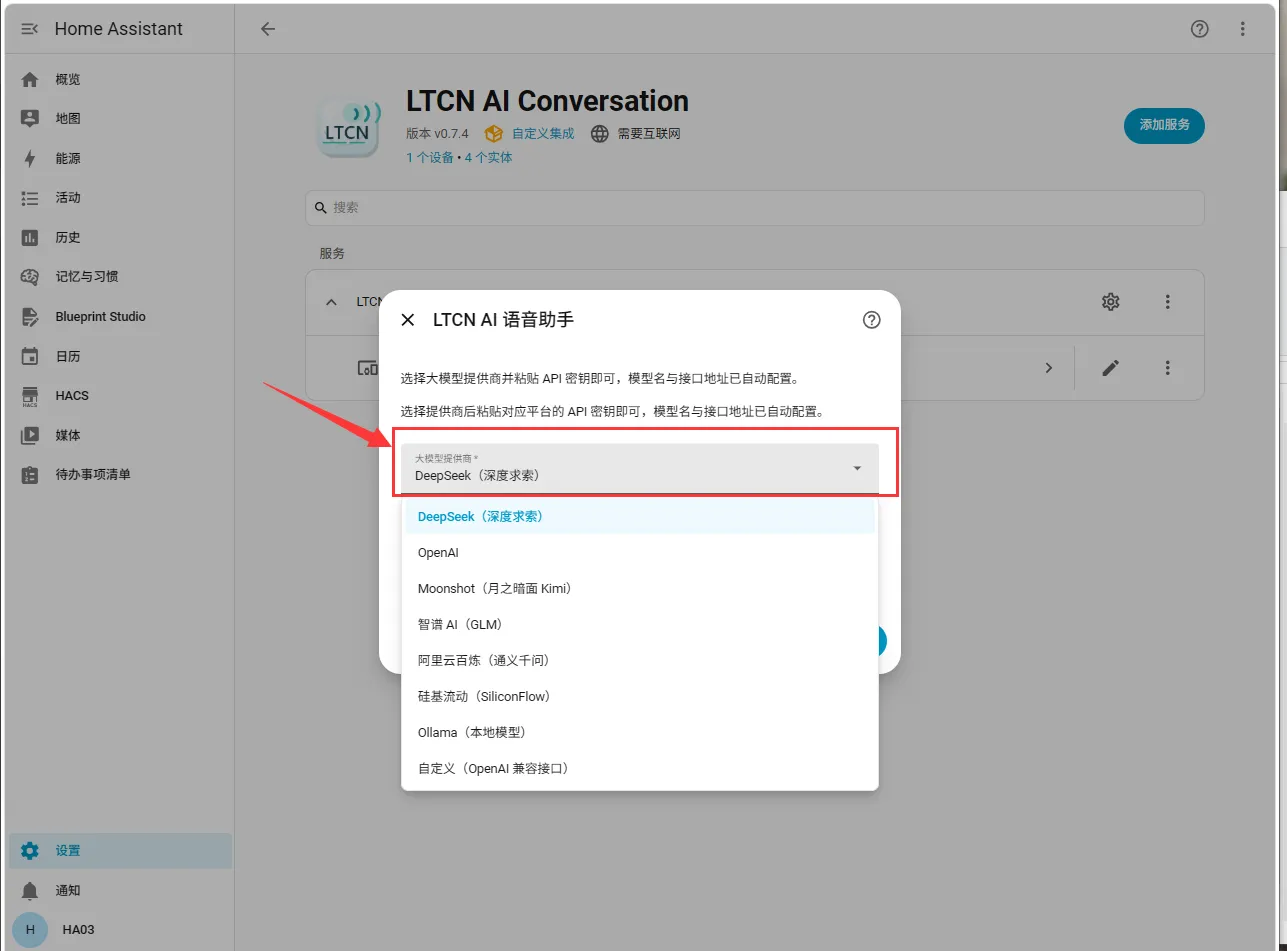
Task: Click the LTCN AI Conversation title
Action: pyautogui.click(x=547, y=101)
